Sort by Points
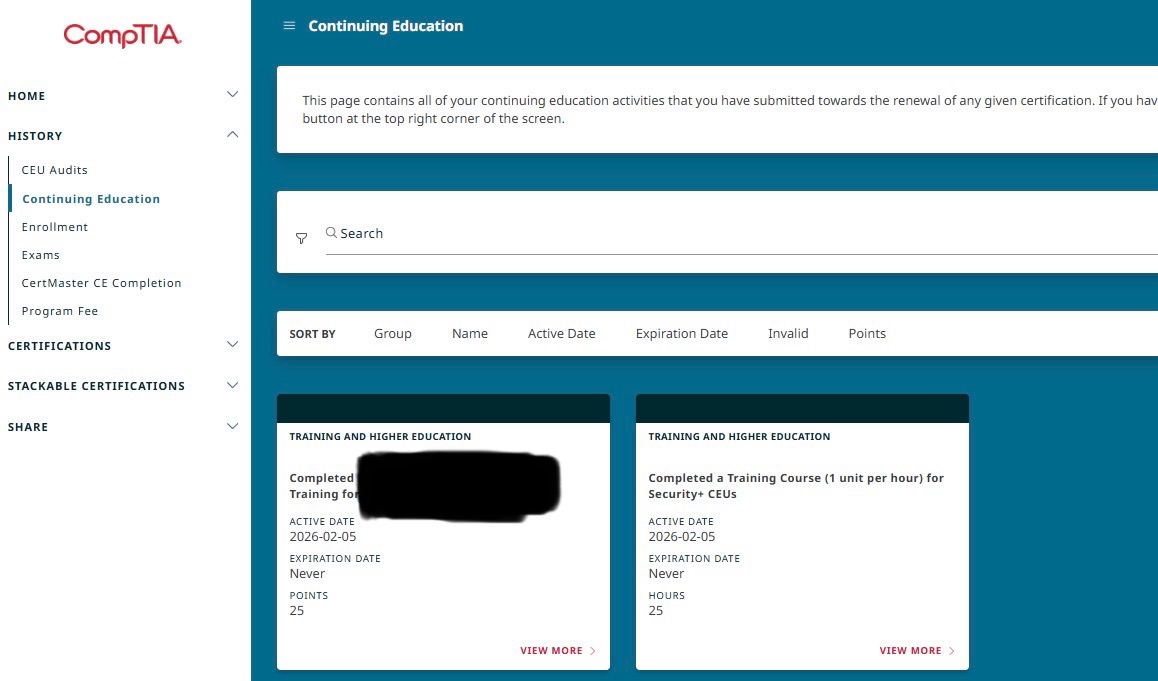 (x=867, y=334)
